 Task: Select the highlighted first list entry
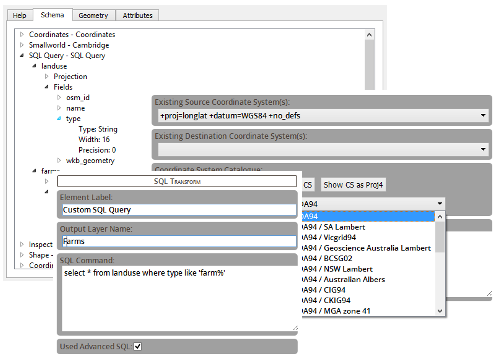tap(368, 216)
